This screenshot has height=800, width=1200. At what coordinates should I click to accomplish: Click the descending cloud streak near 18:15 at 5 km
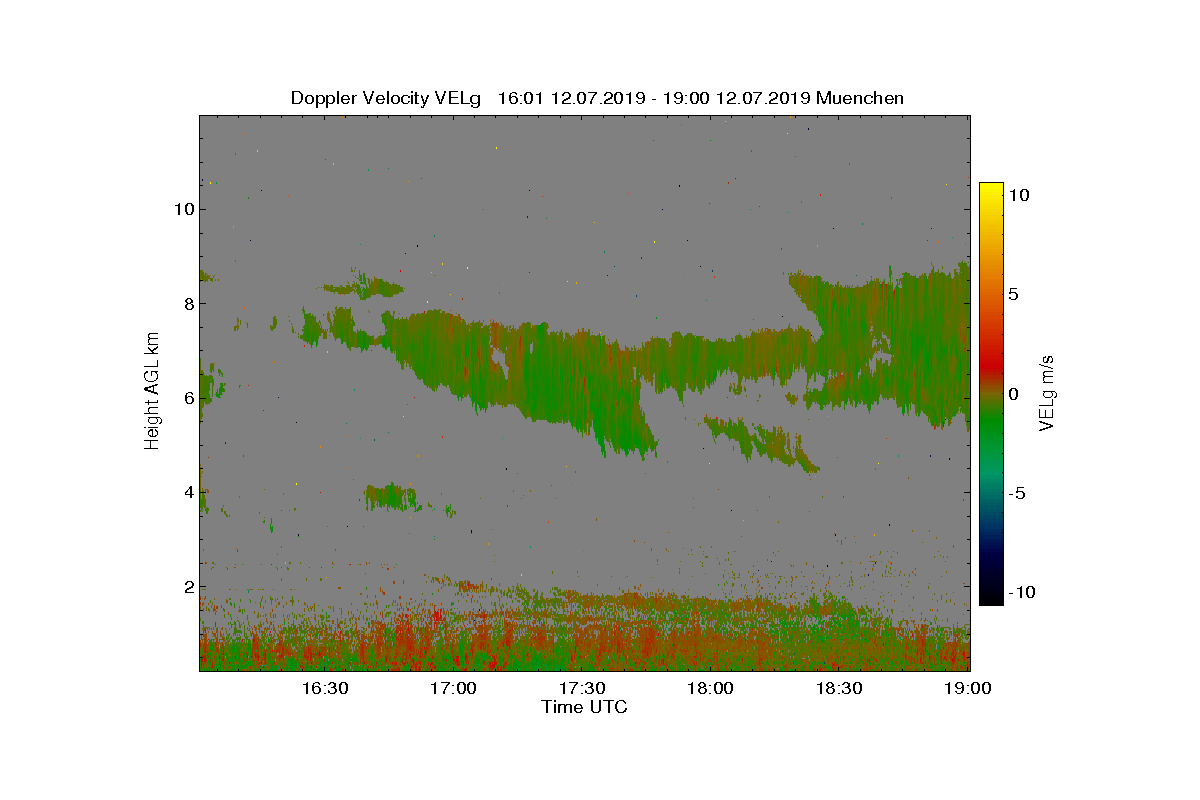(x=762, y=442)
